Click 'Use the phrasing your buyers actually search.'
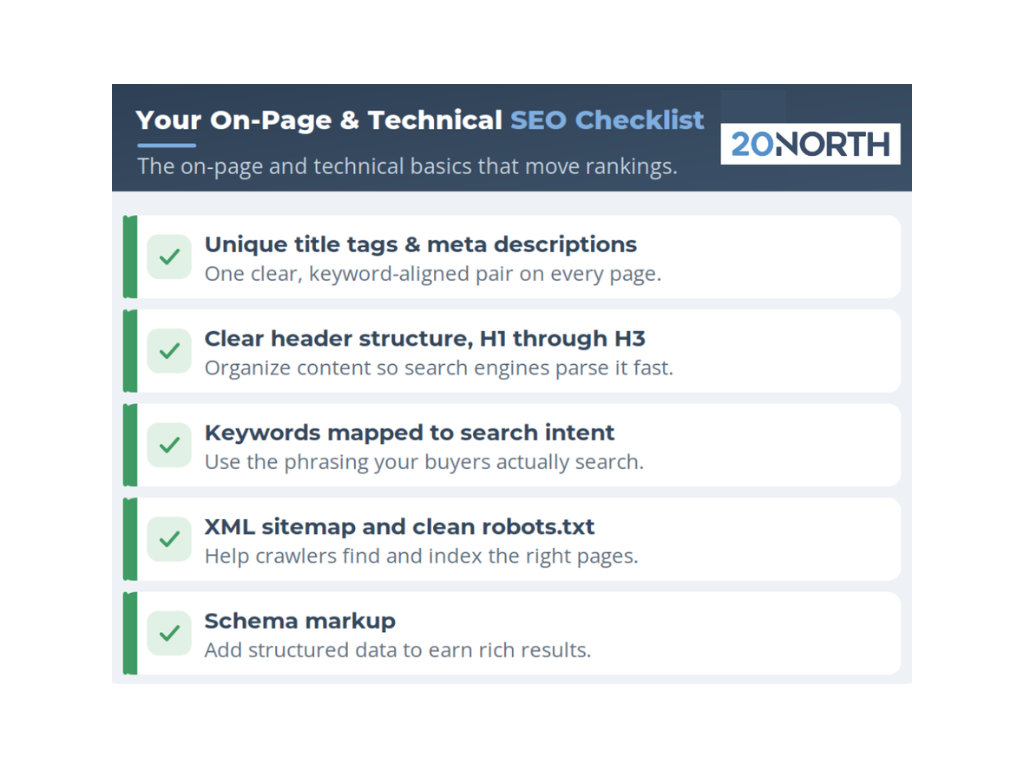1024x768 pixels. (424, 462)
